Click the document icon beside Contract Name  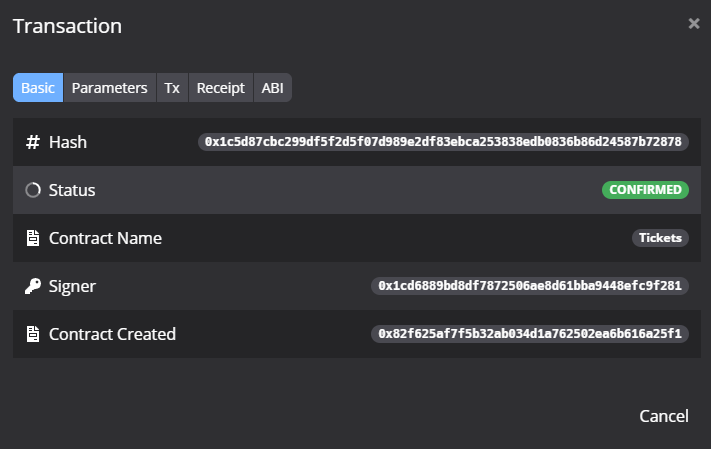coord(32,238)
